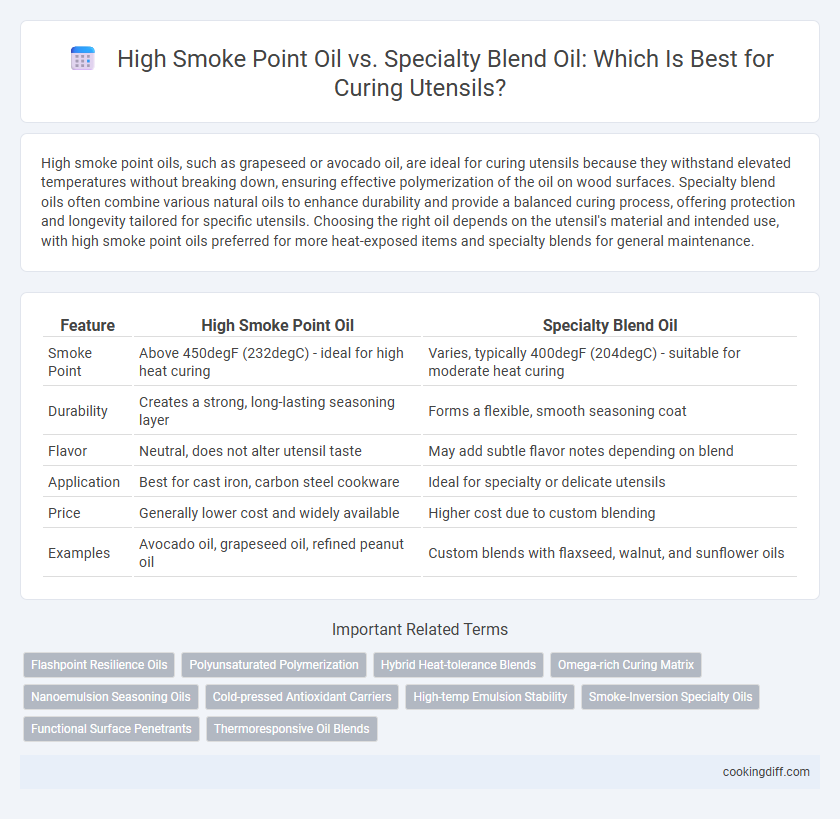Open the Hybrid Heat-tolerance Blends tag
This screenshot has height=819, width=840.
point(458,665)
